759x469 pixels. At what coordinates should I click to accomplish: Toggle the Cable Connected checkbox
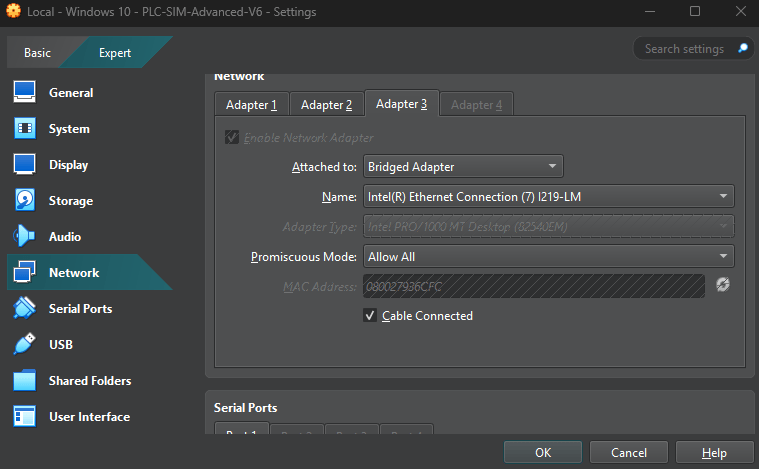(x=370, y=316)
